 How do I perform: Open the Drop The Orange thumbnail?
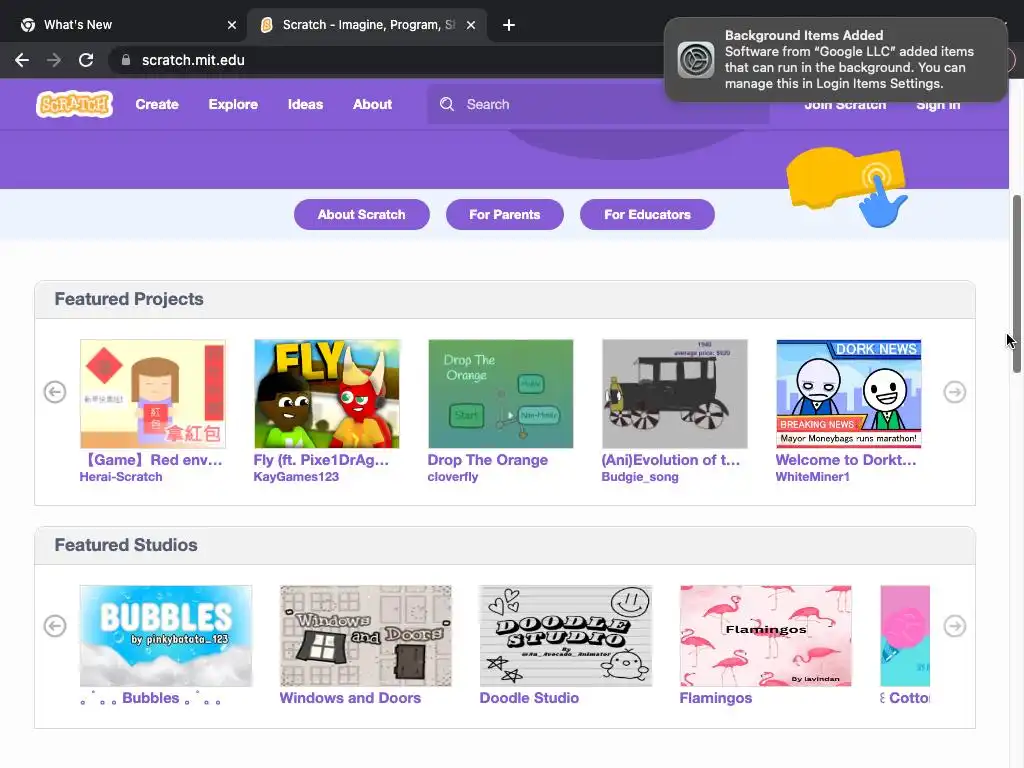click(x=501, y=394)
